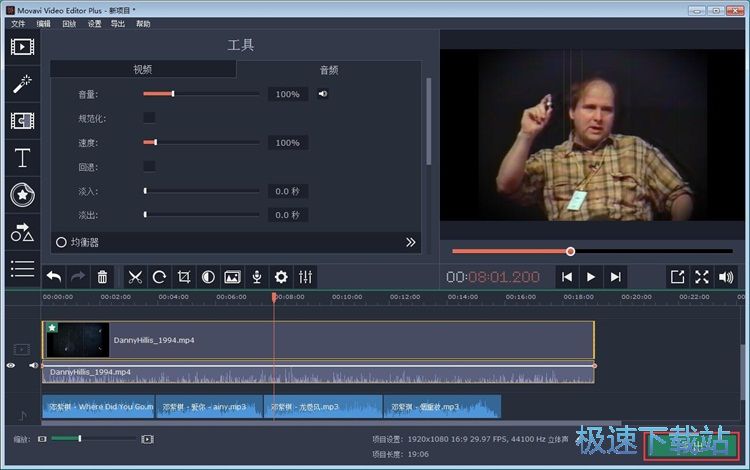Click the volume 100% value field

point(287,94)
